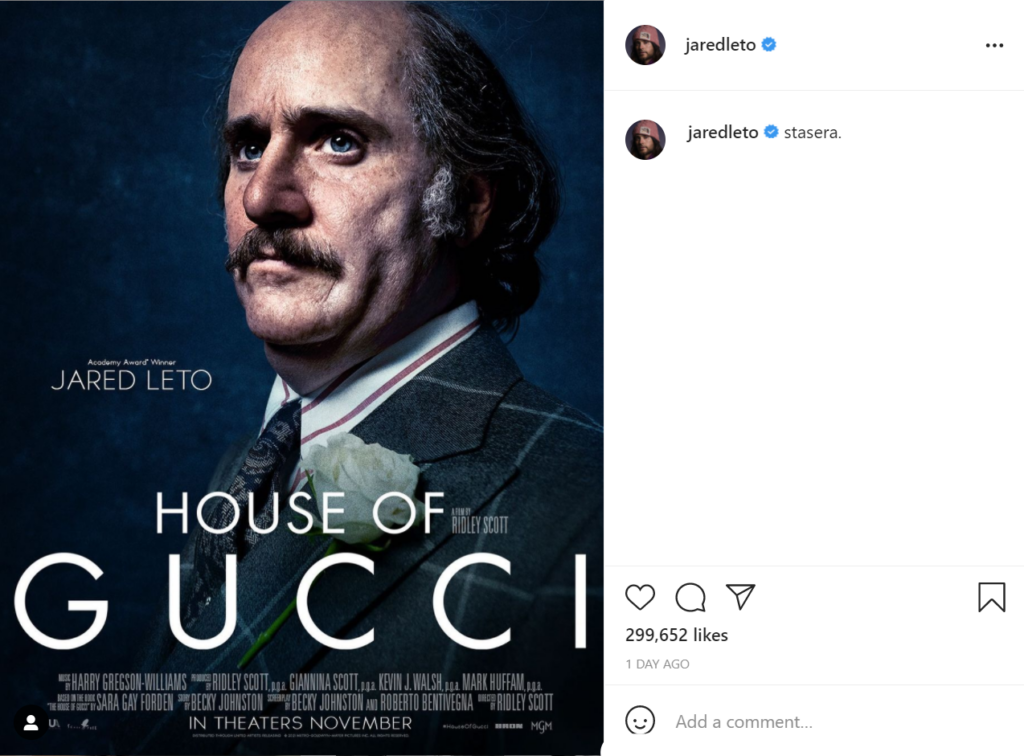Click the House of Gucci poster image
This screenshot has height=756, width=1024.
coord(302,378)
